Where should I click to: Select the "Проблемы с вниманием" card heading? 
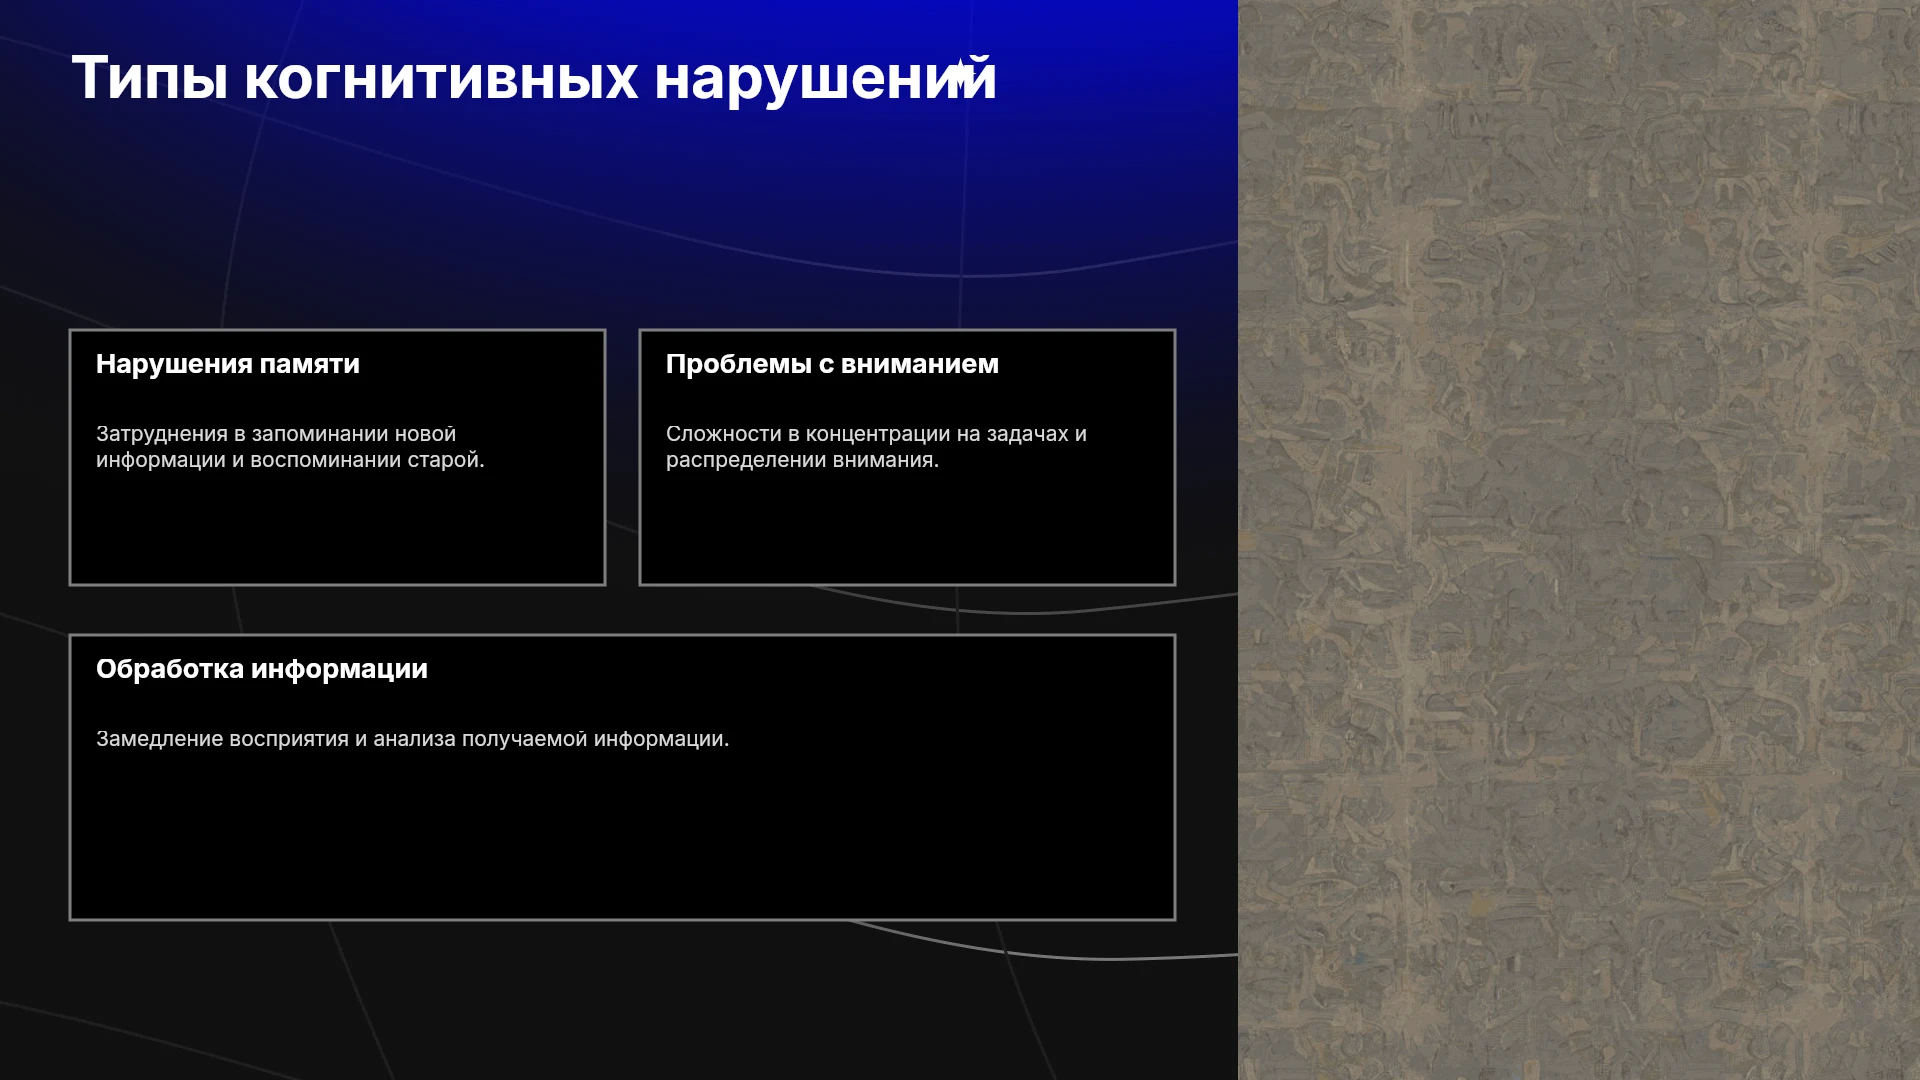[832, 364]
